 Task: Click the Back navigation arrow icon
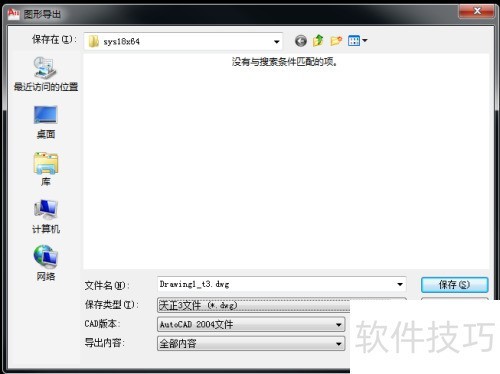301,41
